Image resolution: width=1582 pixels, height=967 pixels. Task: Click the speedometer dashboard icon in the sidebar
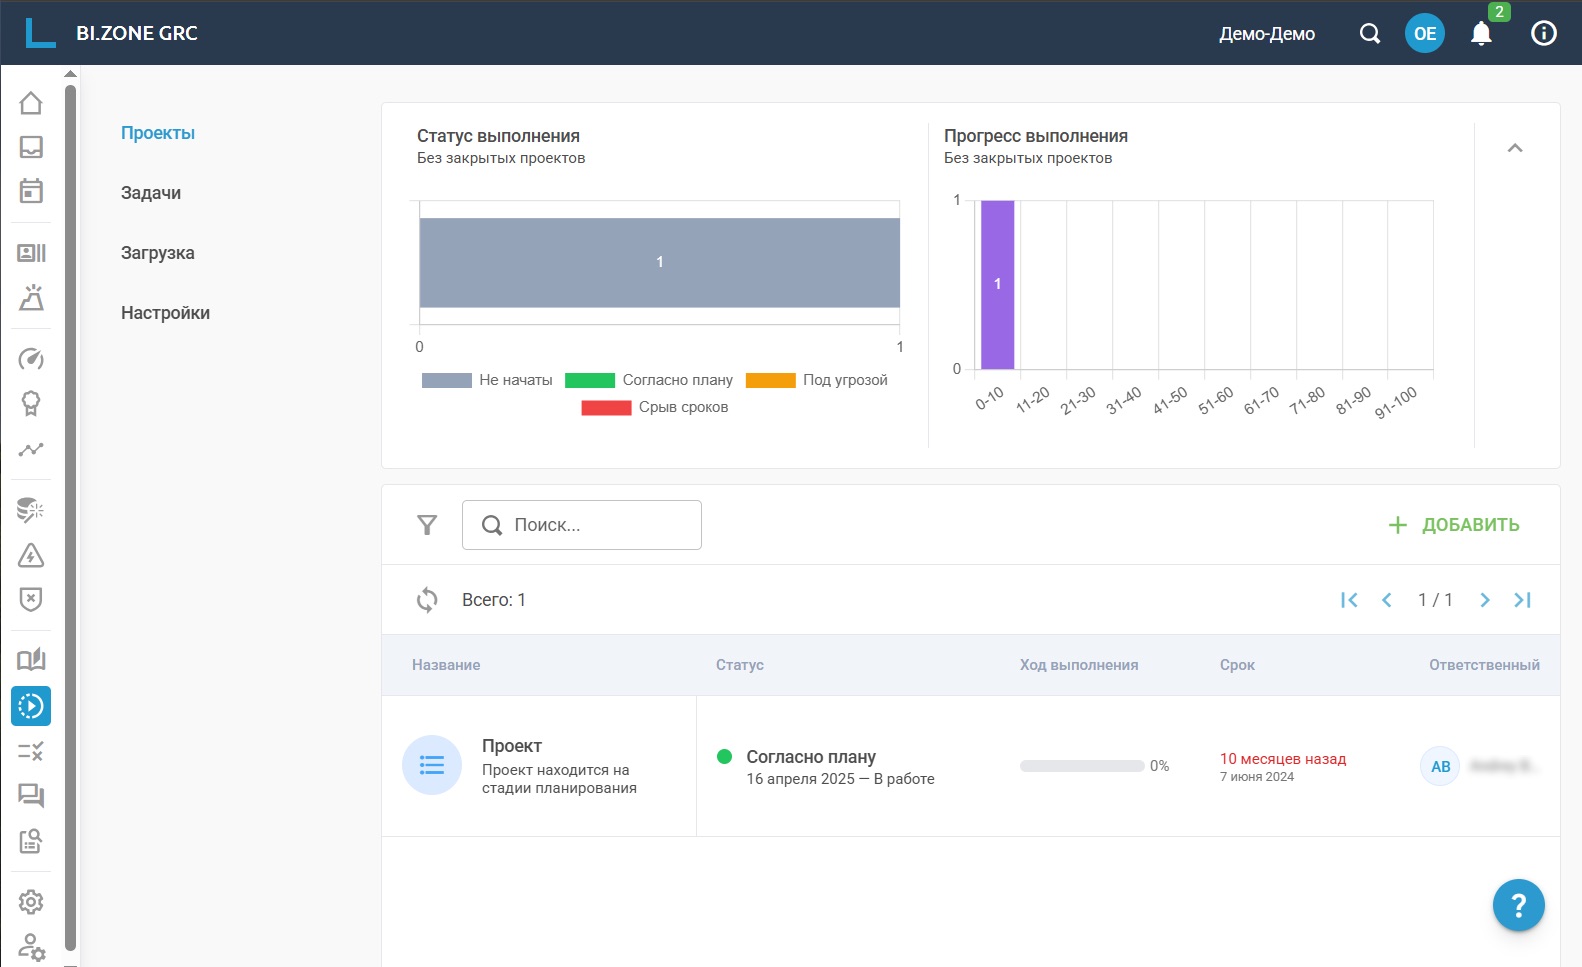pos(31,359)
